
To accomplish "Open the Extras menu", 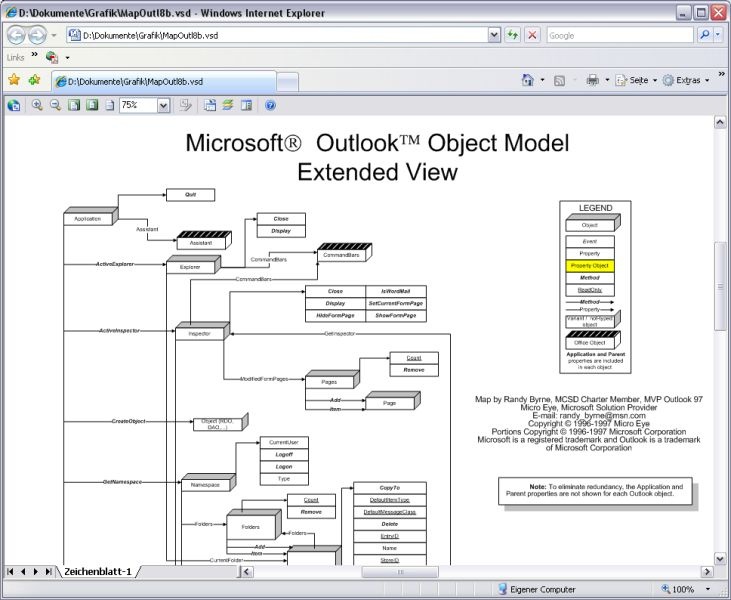I will 686,80.
